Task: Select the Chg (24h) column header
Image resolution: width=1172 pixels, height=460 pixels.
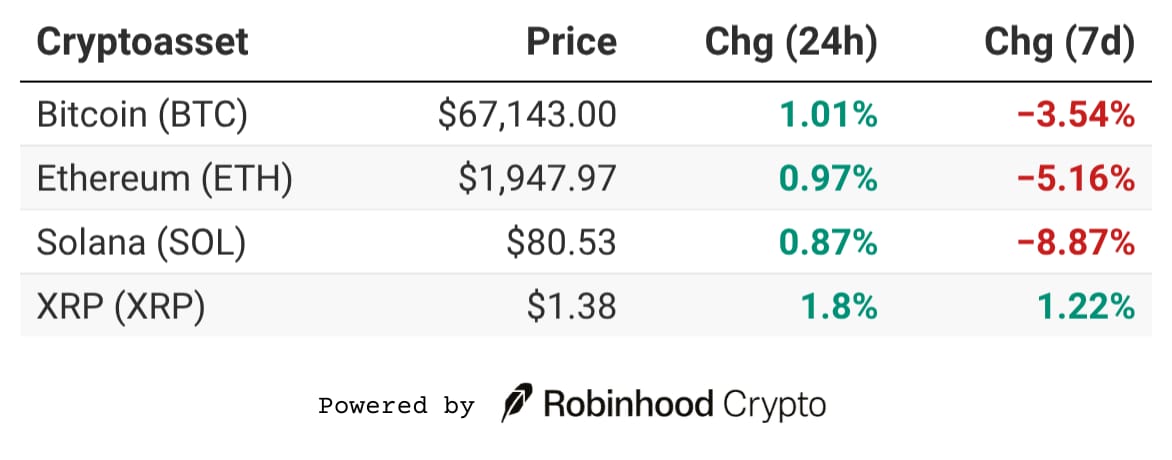Action: coord(791,43)
